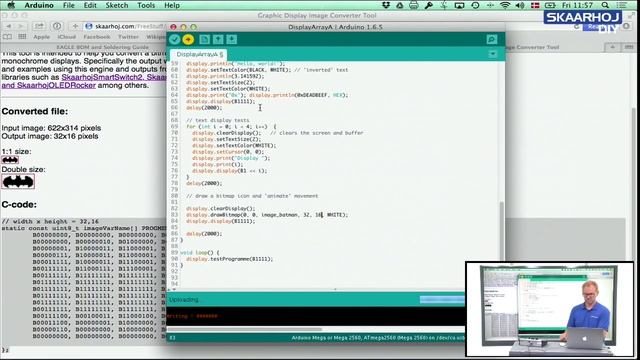Open Spotlight search magnifier
The width and height of the screenshot is (640, 360).
[x=605, y=5]
